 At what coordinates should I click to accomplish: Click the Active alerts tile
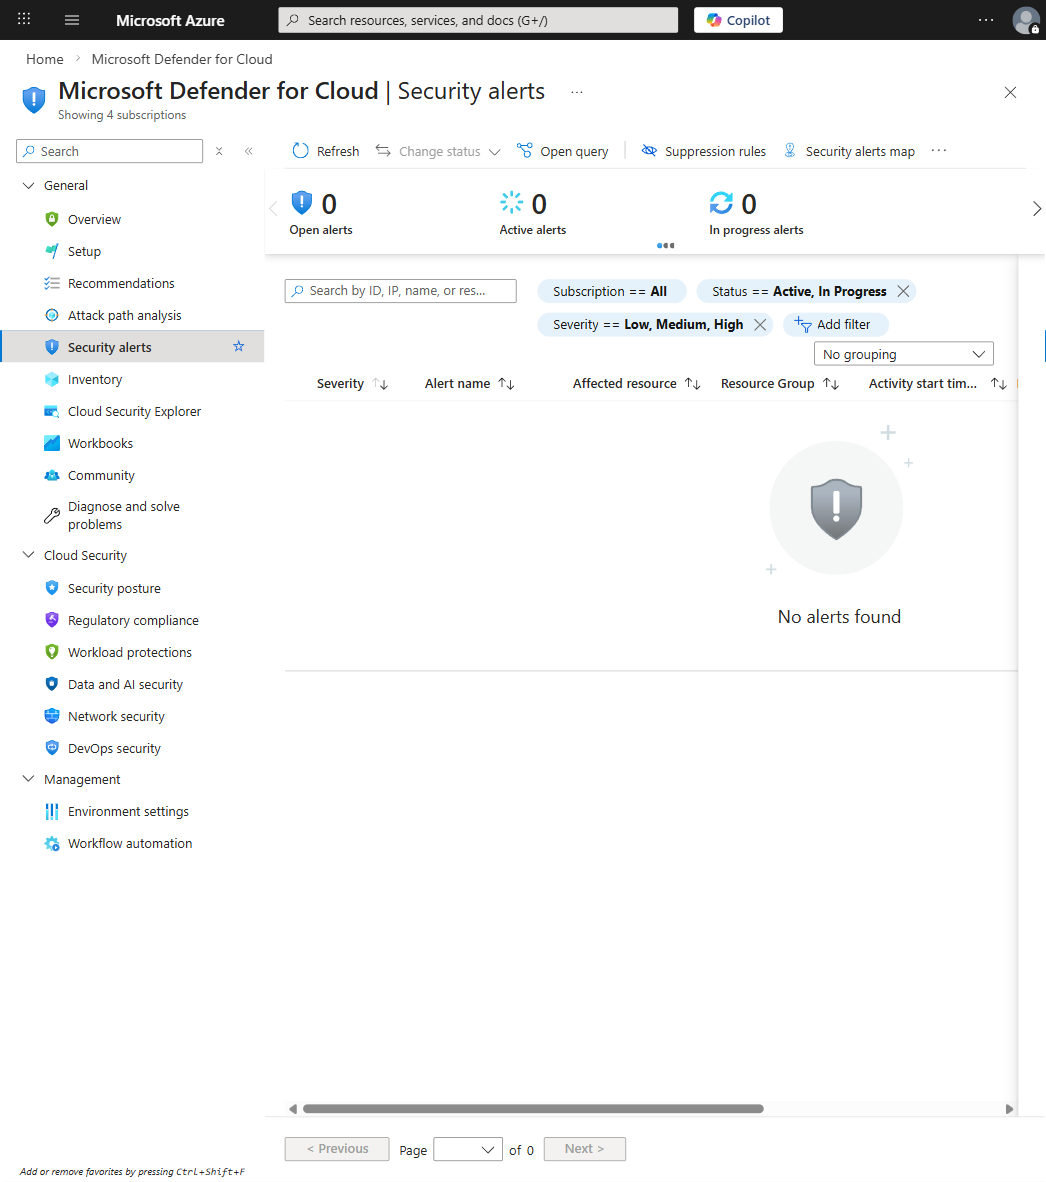point(532,213)
